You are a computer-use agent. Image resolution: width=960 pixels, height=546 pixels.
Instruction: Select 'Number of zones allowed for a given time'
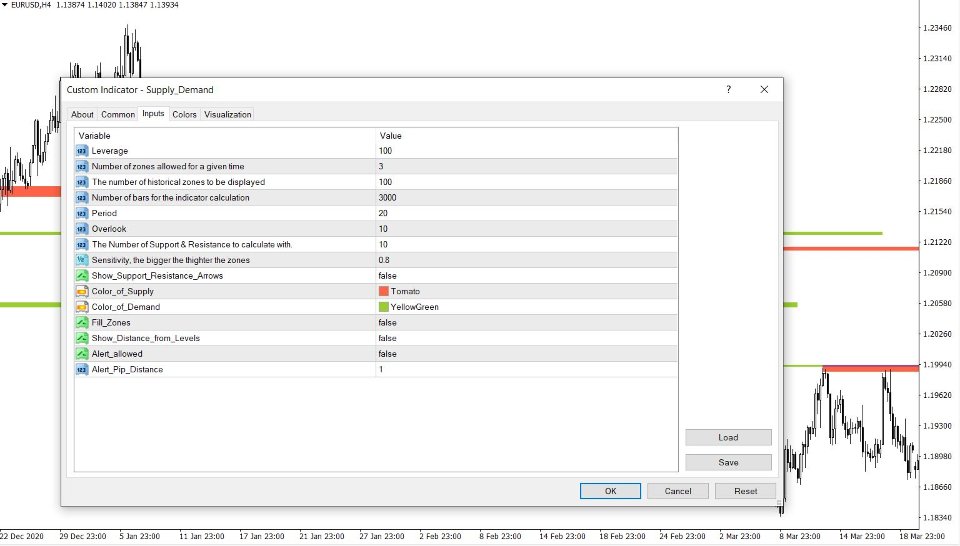pyautogui.click(x=168, y=166)
